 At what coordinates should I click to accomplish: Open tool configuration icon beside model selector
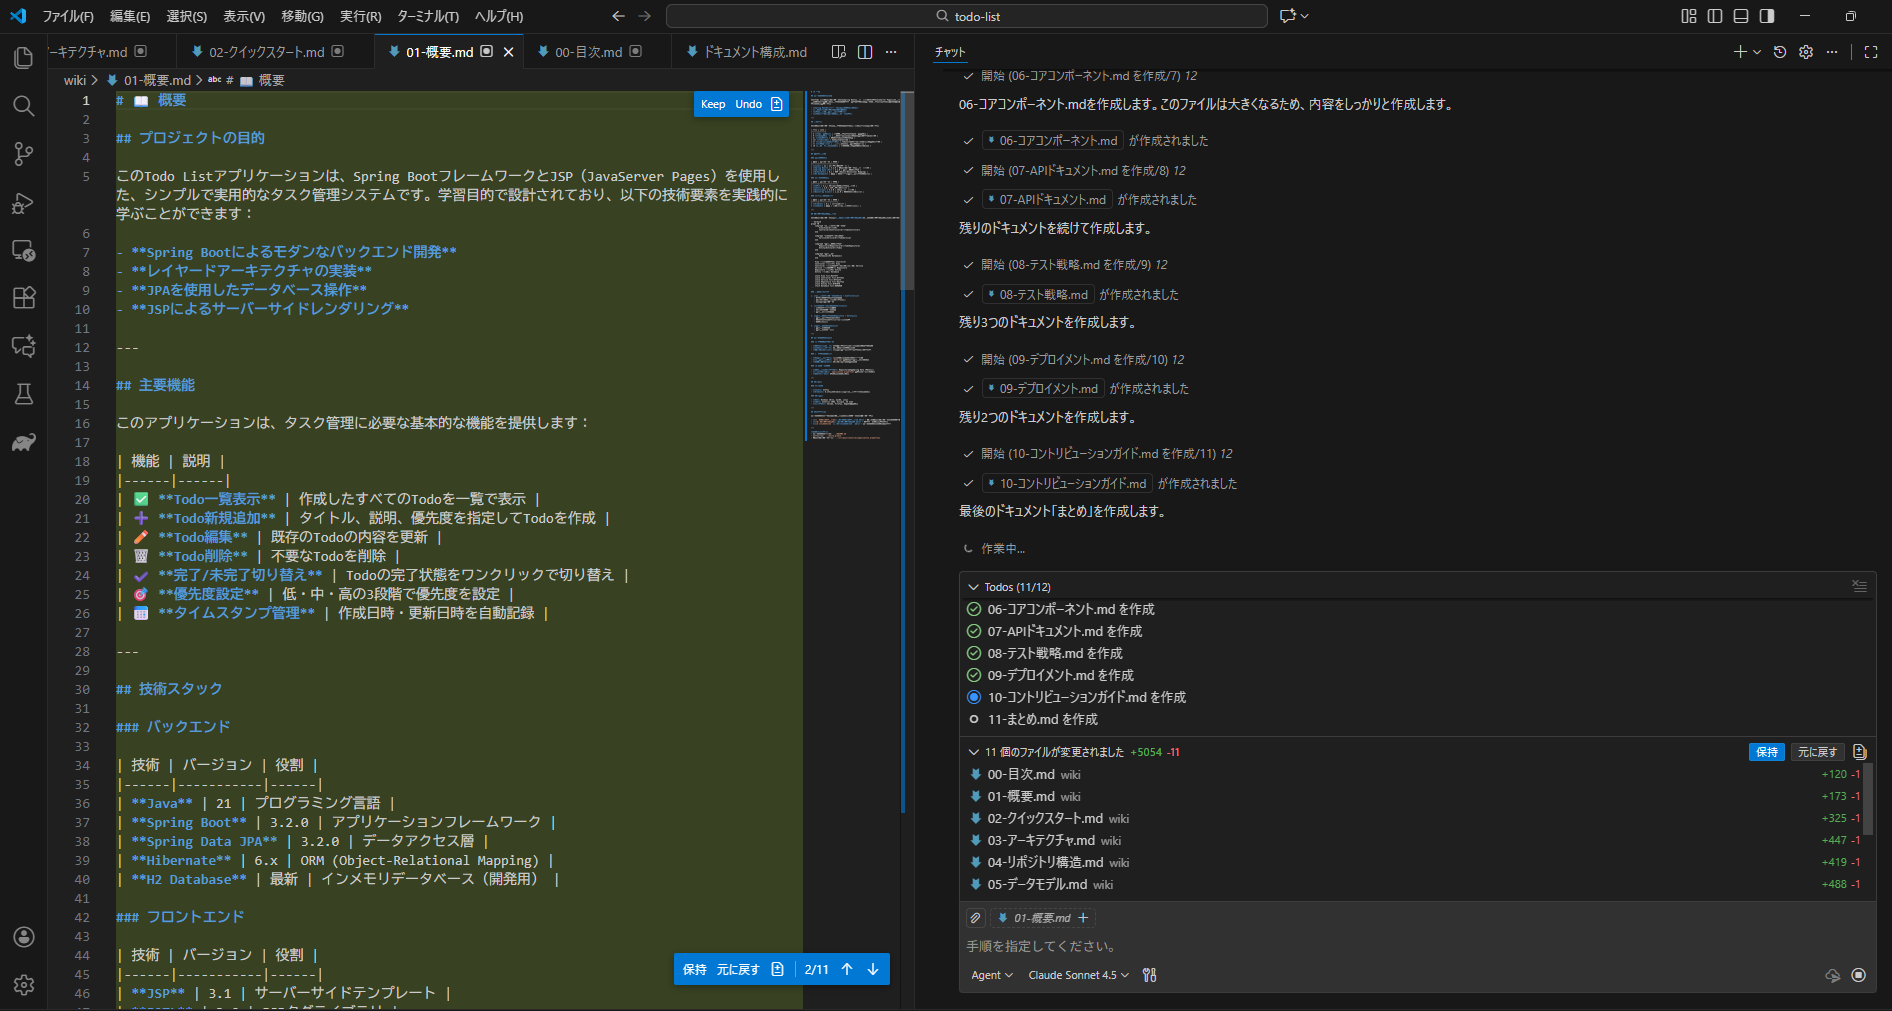[x=1149, y=975]
